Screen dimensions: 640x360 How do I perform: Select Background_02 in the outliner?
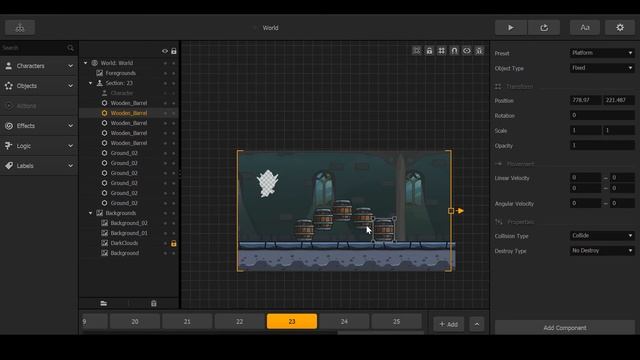pos(129,223)
